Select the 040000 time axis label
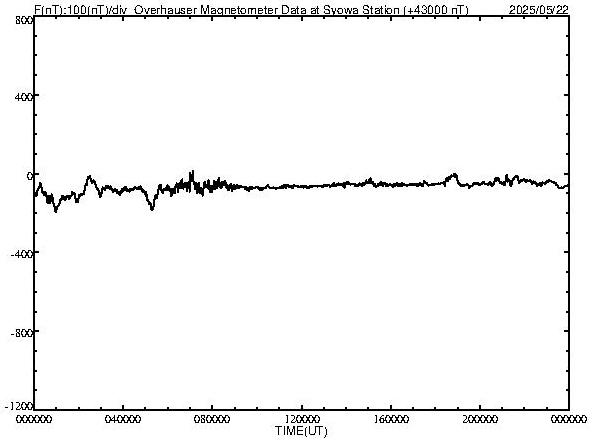 pyautogui.click(x=123, y=419)
